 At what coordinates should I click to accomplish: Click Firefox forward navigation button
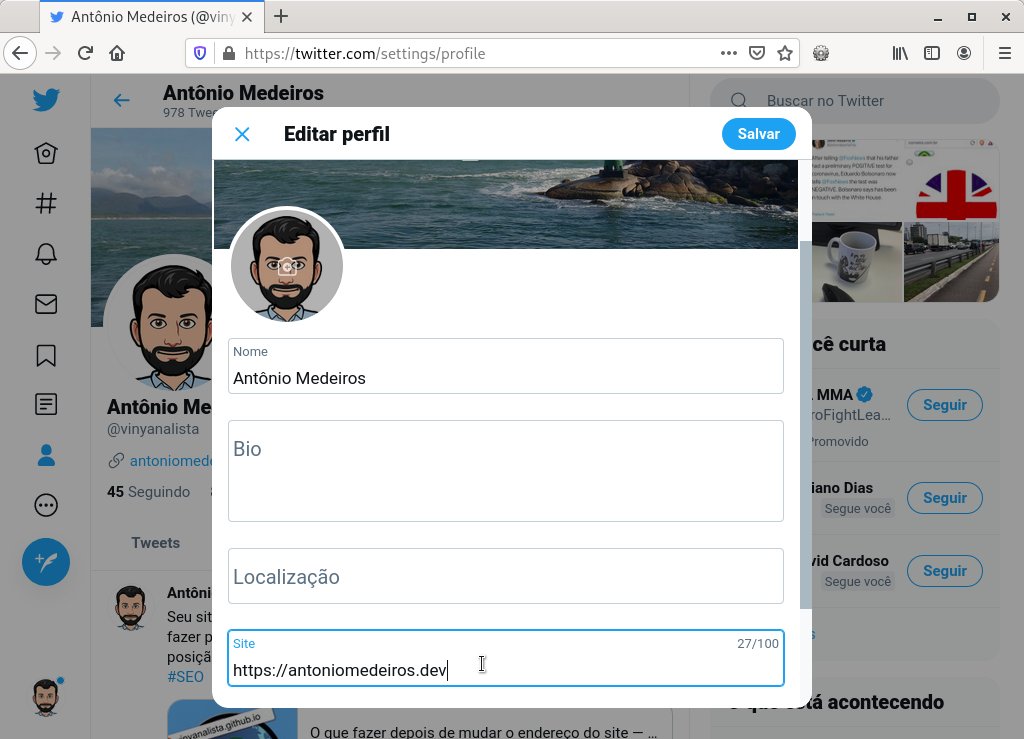point(53,54)
